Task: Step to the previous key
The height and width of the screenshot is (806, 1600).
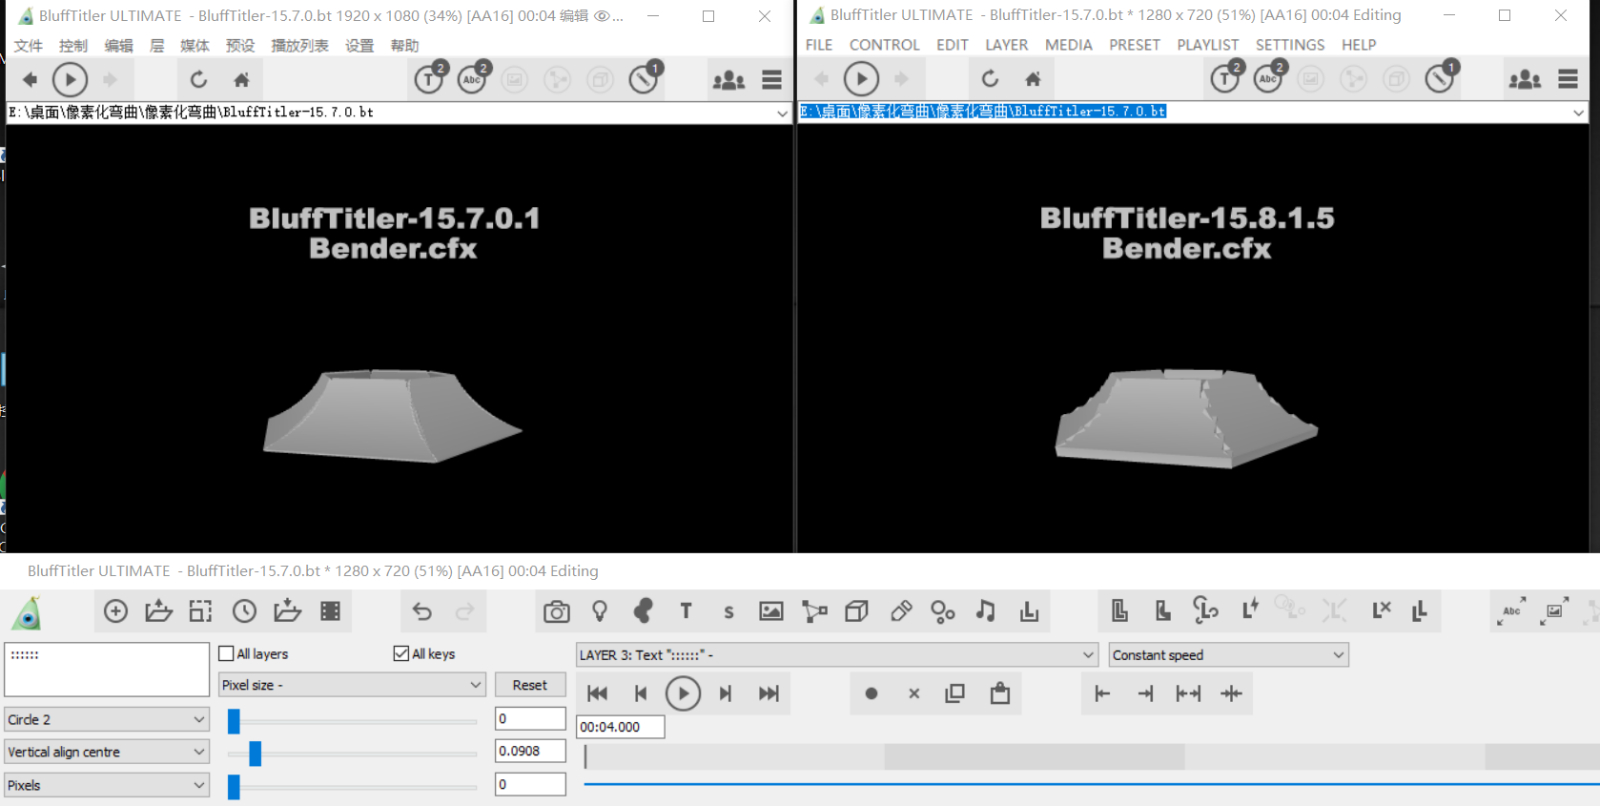Action: pyautogui.click(x=641, y=693)
